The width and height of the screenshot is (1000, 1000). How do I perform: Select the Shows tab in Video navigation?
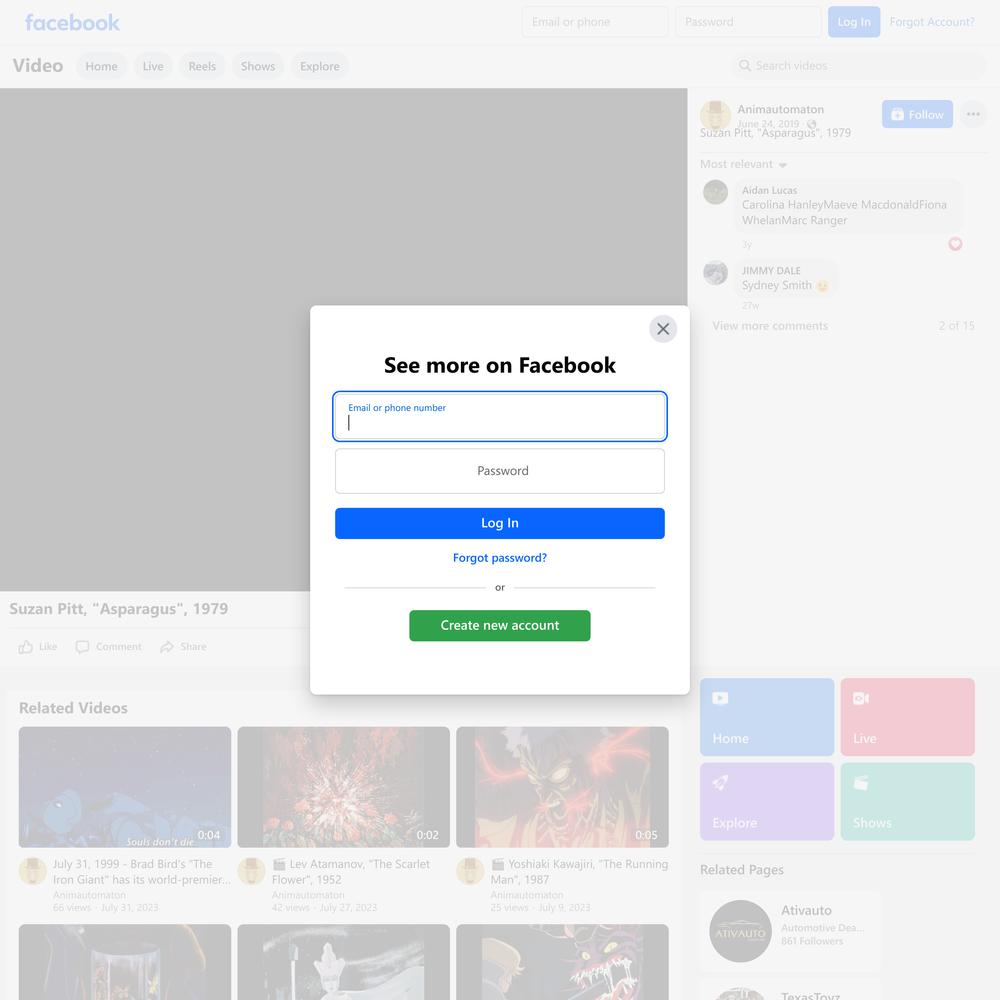click(x=258, y=66)
